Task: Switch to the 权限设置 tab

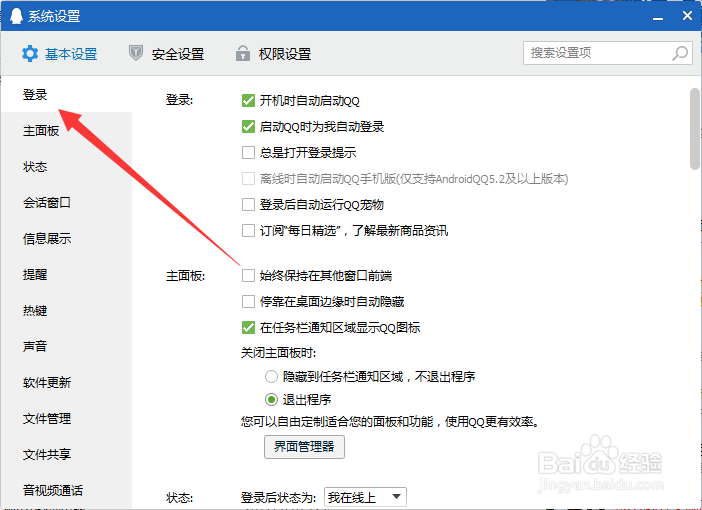Action: pyautogui.click(x=273, y=54)
